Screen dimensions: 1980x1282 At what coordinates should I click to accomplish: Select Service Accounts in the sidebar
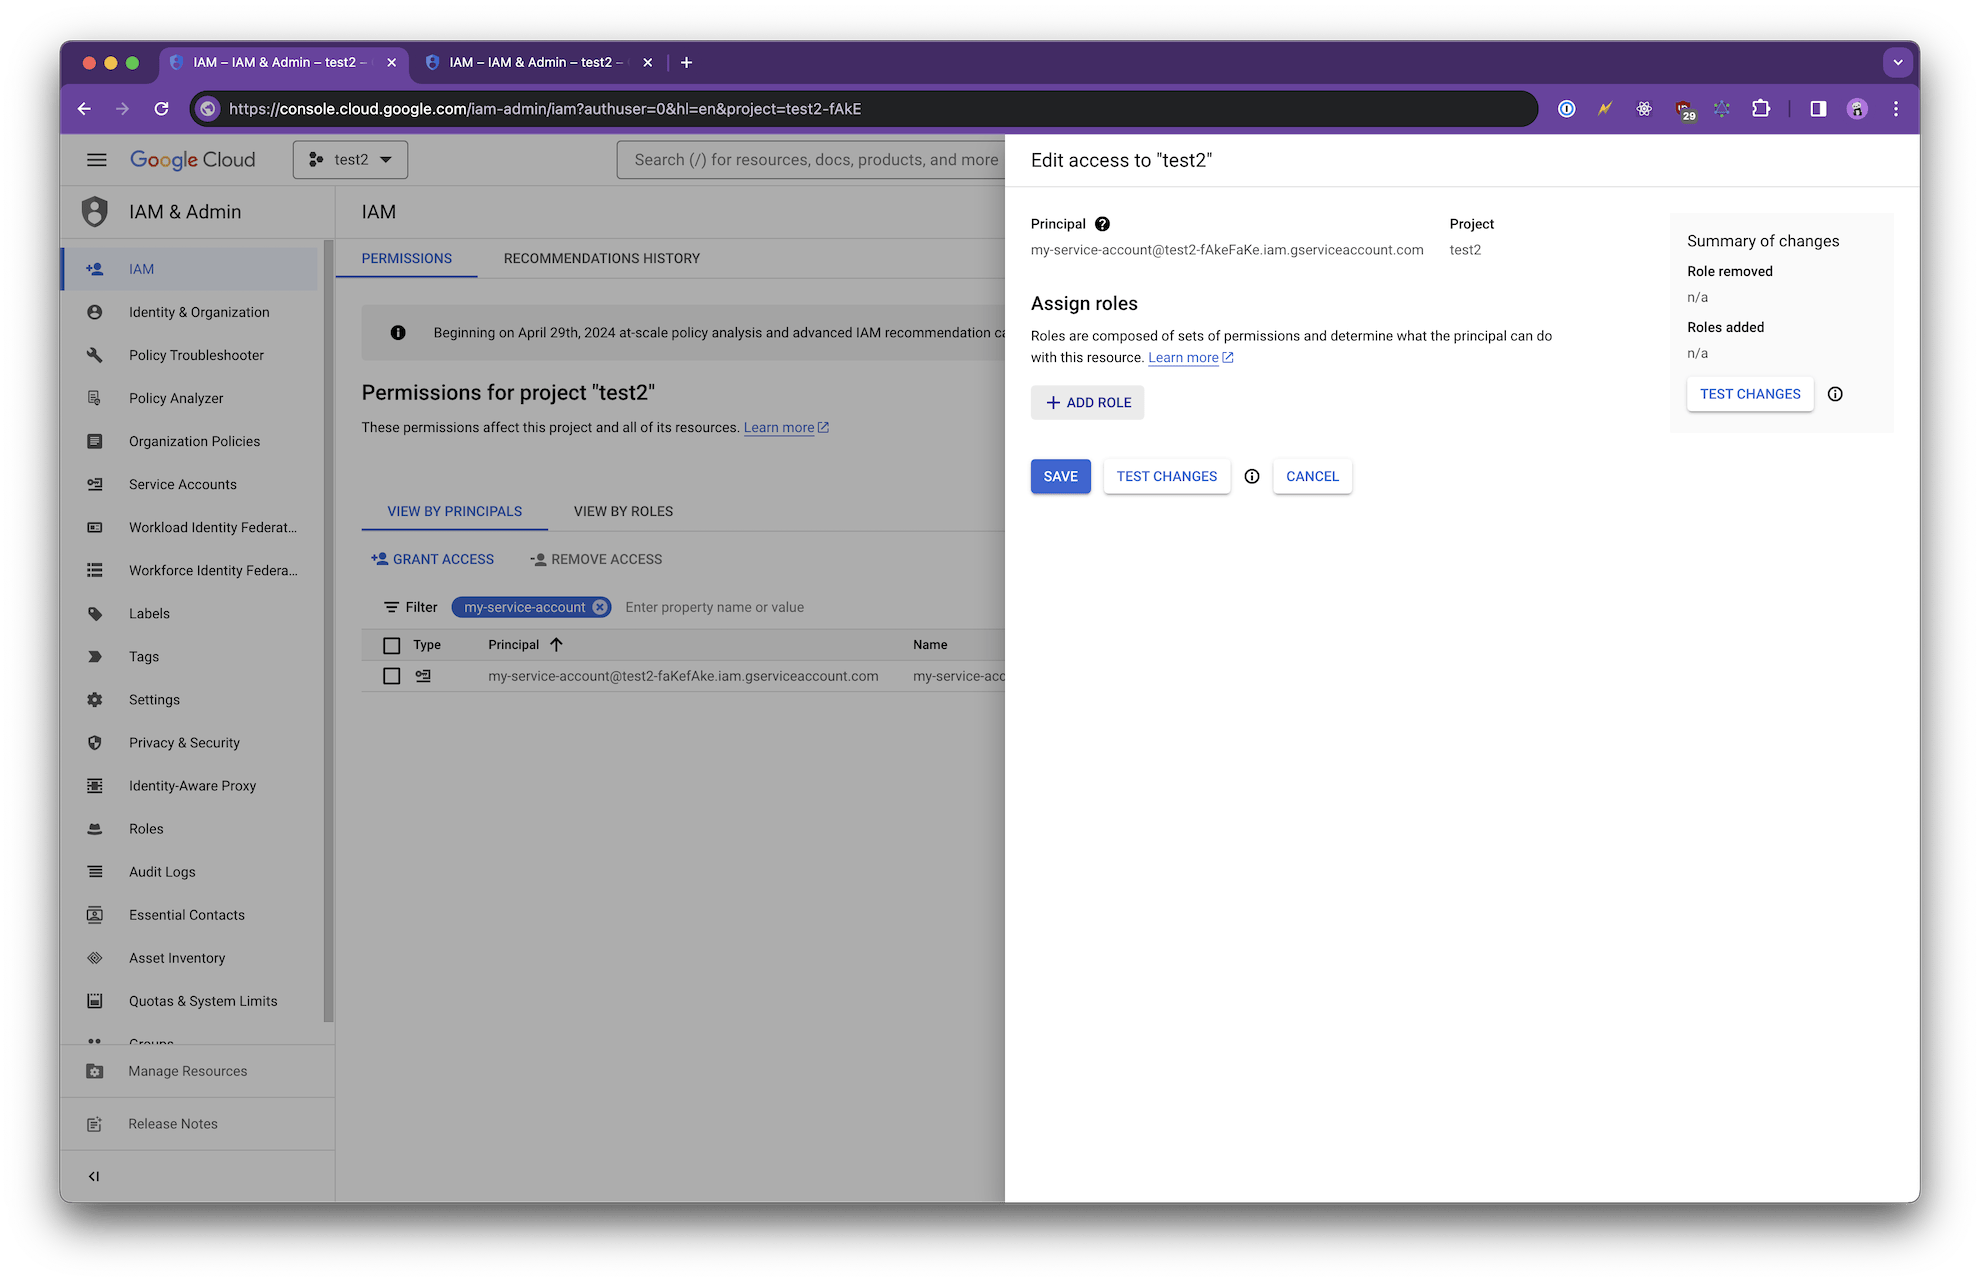pos(183,484)
